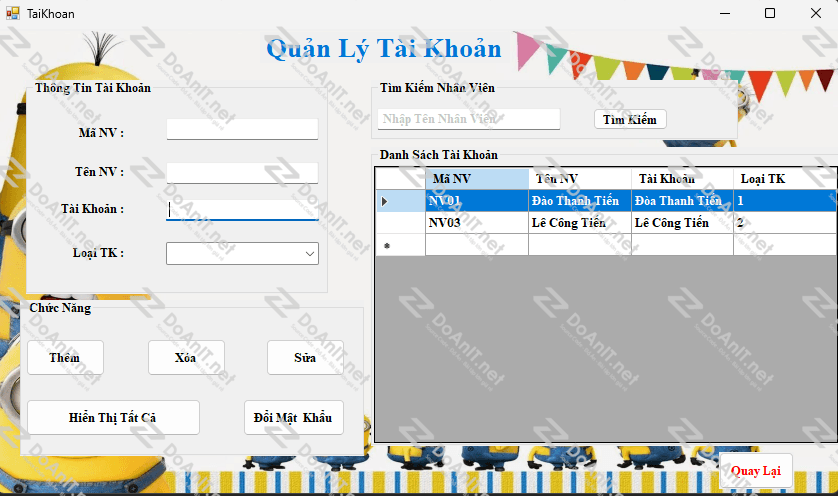The height and width of the screenshot is (496, 838).
Task: Focus the Tài Khoản text field
Action: (242, 210)
